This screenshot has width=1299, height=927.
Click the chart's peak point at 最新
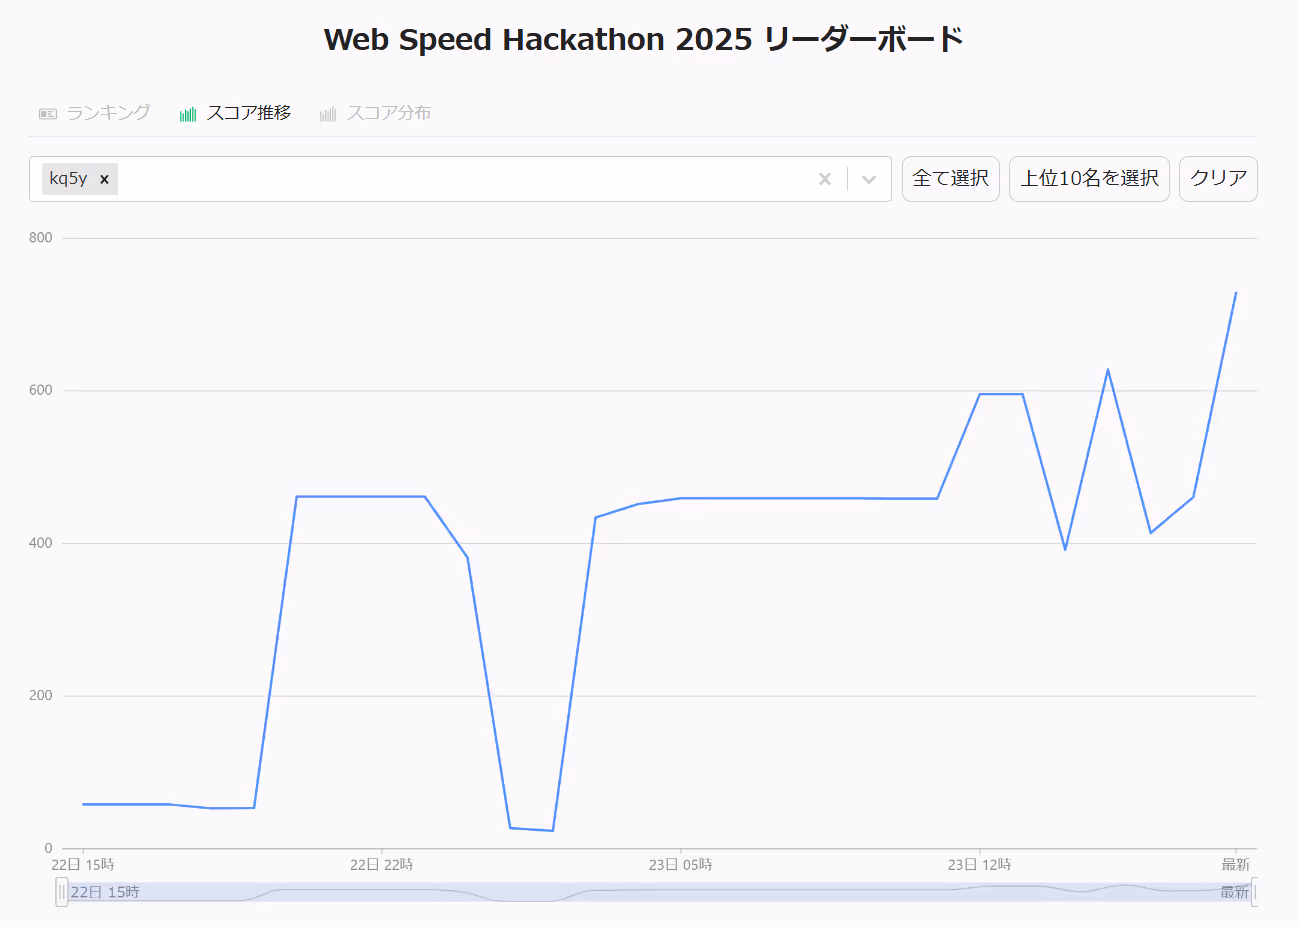point(1236,293)
